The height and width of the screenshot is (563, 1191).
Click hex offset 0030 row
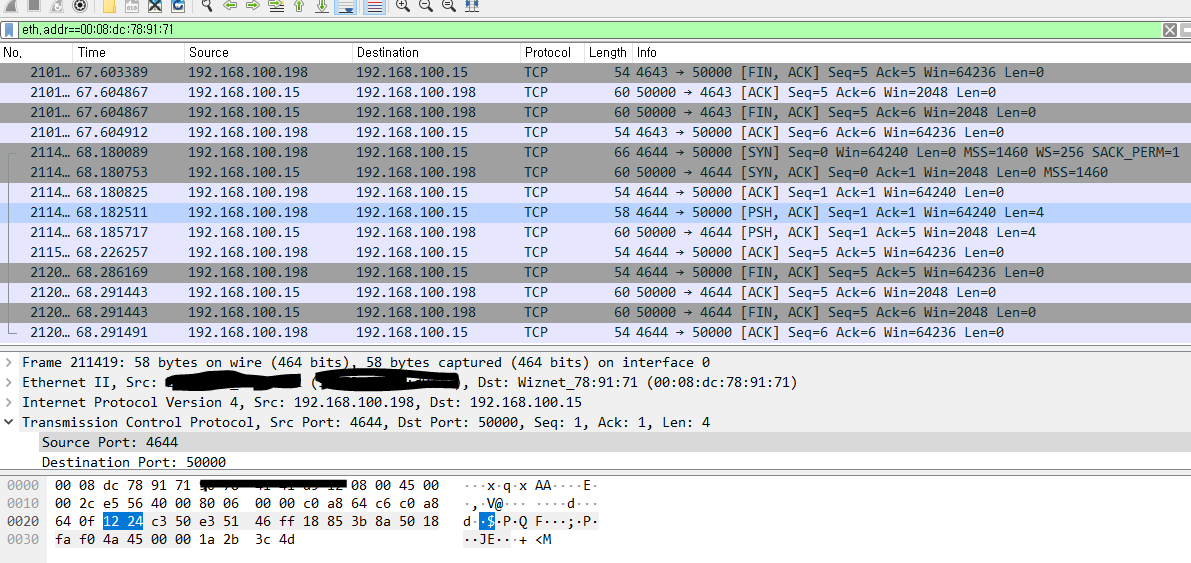pos(21,539)
